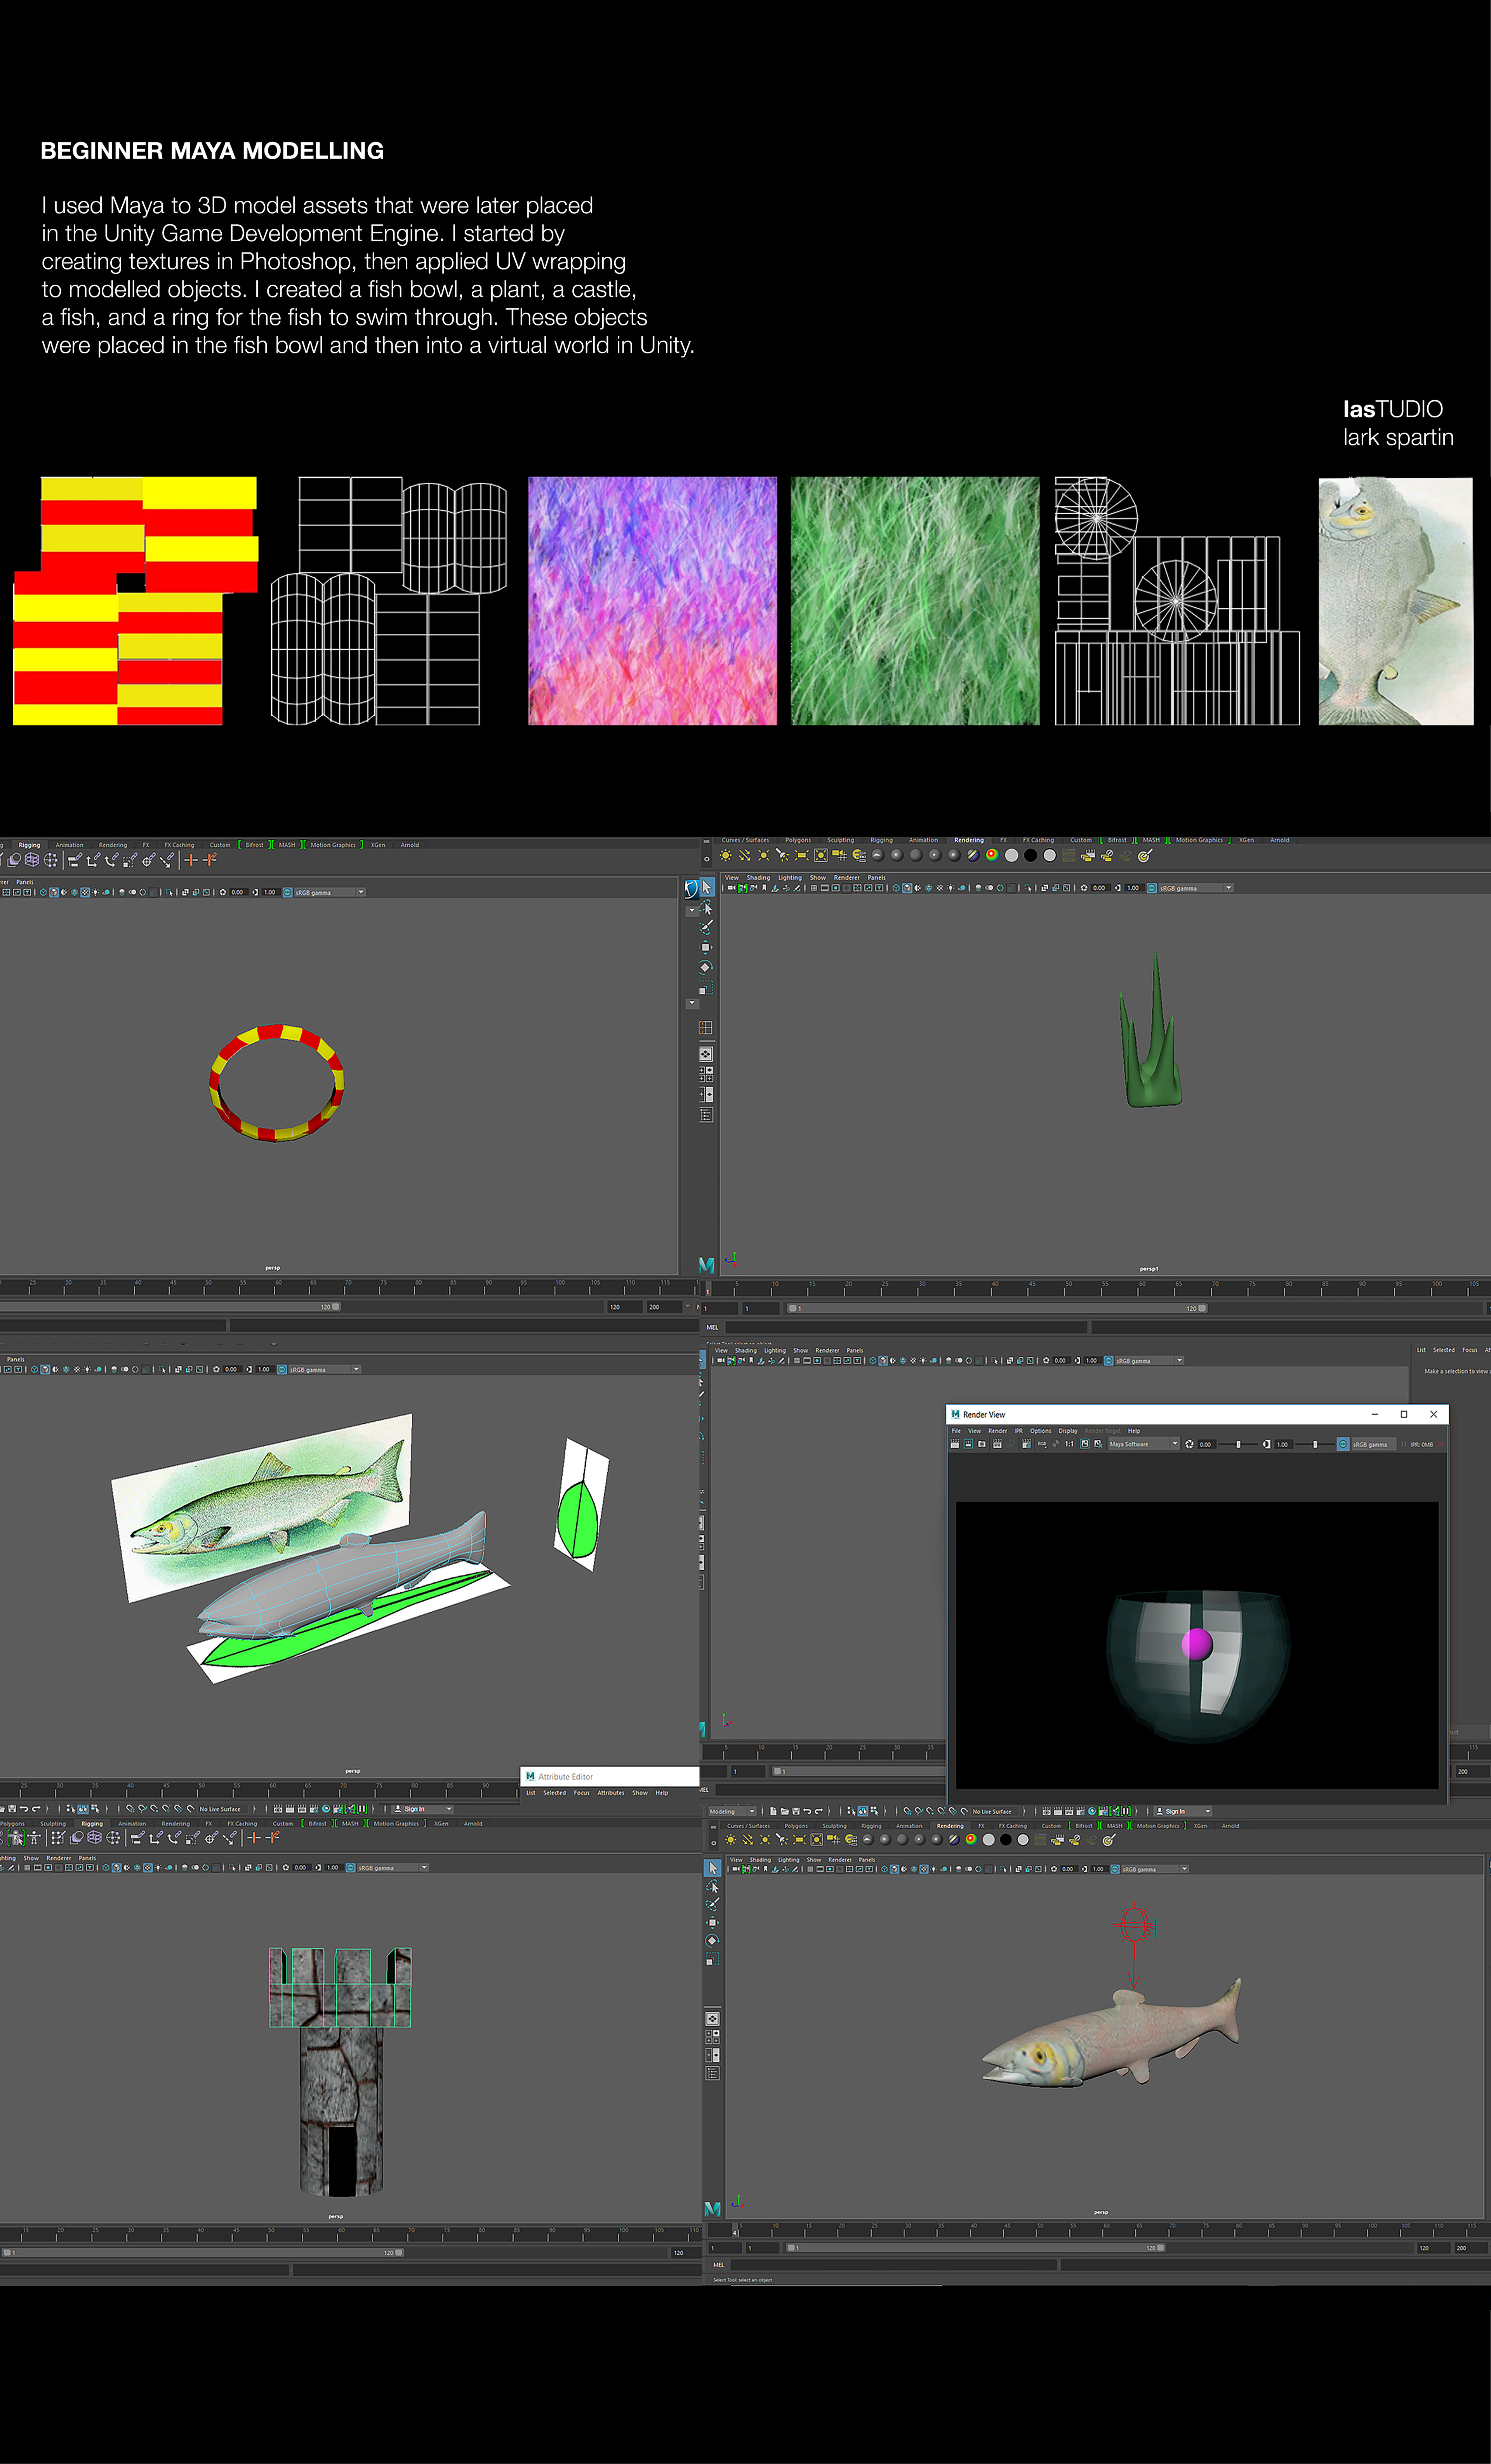Toggle the grid display in plant viewport toolbar
Viewport: 1491px width, 2464px height.
(814, 888)
